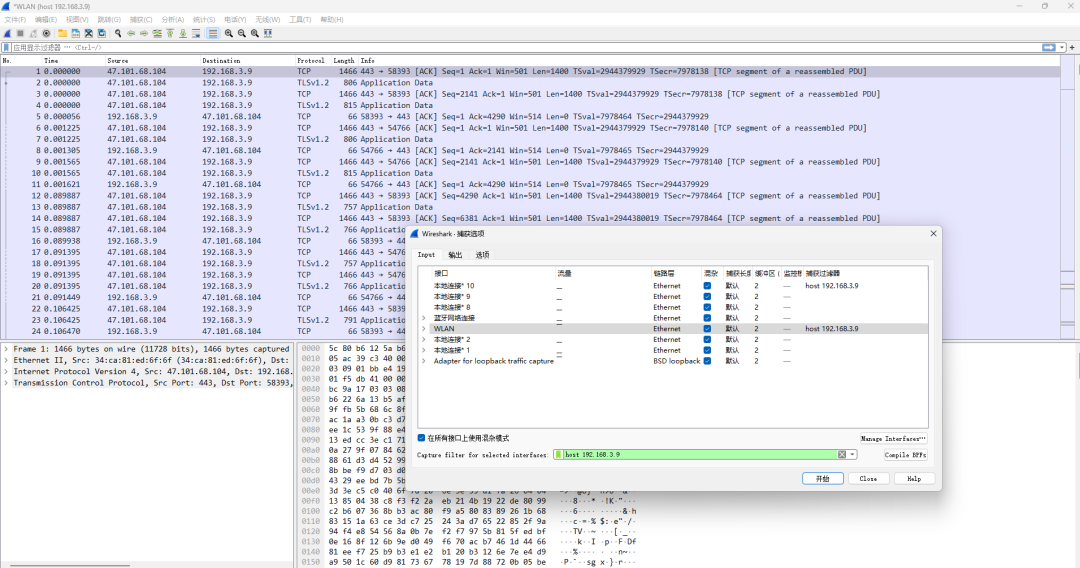Click the find packet magnifier icon

(118, 33)
